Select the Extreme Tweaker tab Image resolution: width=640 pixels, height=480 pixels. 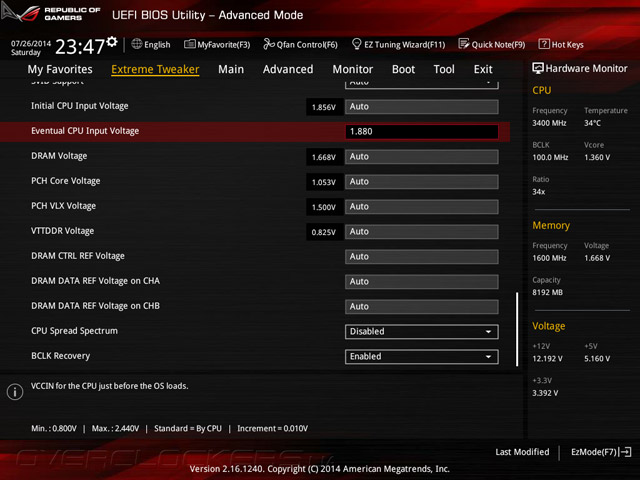click(x=155, y=69)
